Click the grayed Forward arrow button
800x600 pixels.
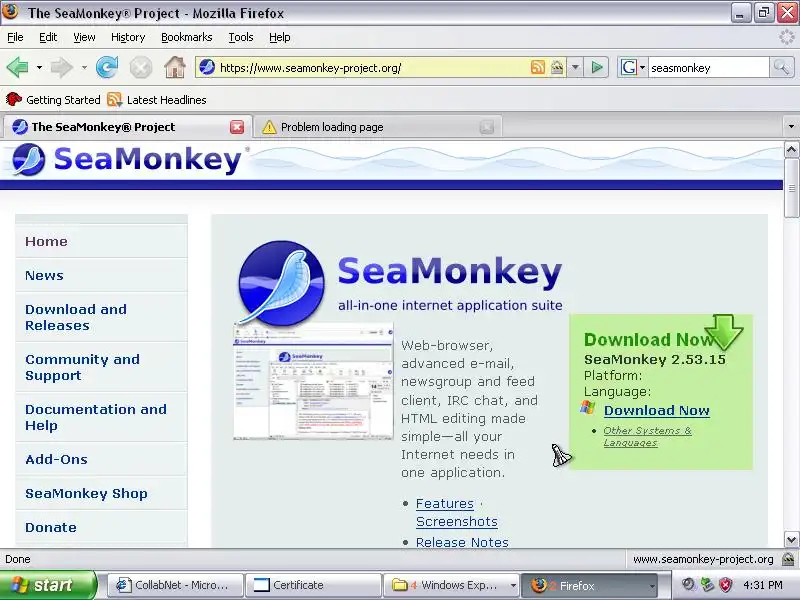(x=61, y=67)
